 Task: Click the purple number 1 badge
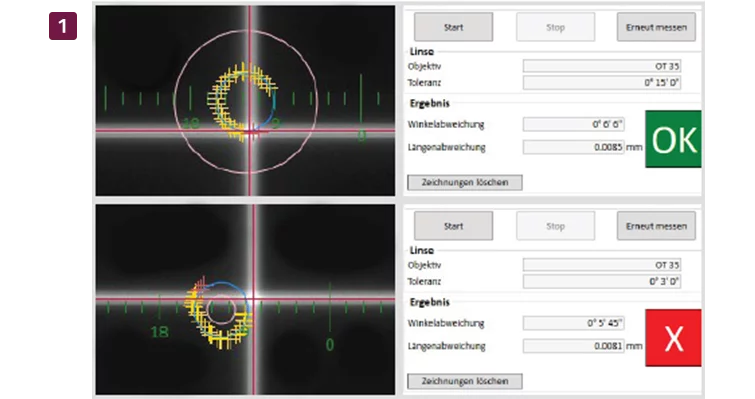63,26
